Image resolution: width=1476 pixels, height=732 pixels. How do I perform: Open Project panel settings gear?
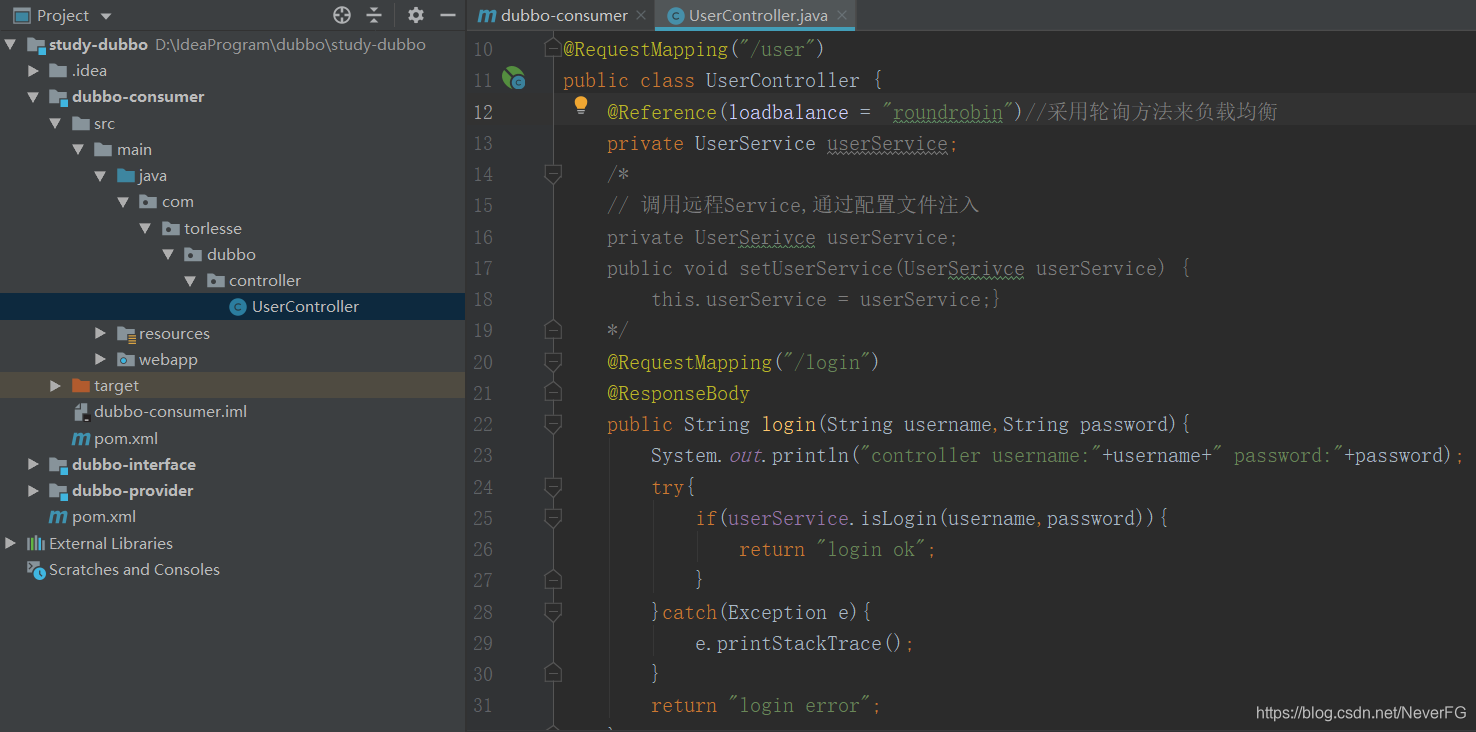point(416,15)
